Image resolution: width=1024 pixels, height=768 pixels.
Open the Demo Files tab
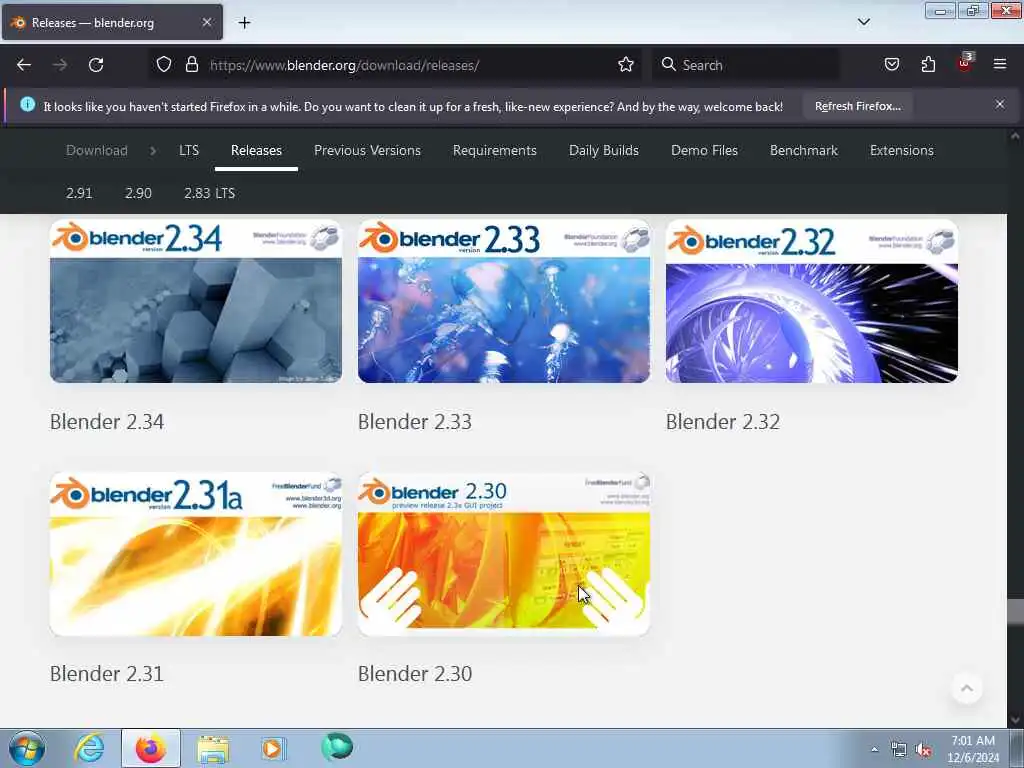tap(704, 150)
